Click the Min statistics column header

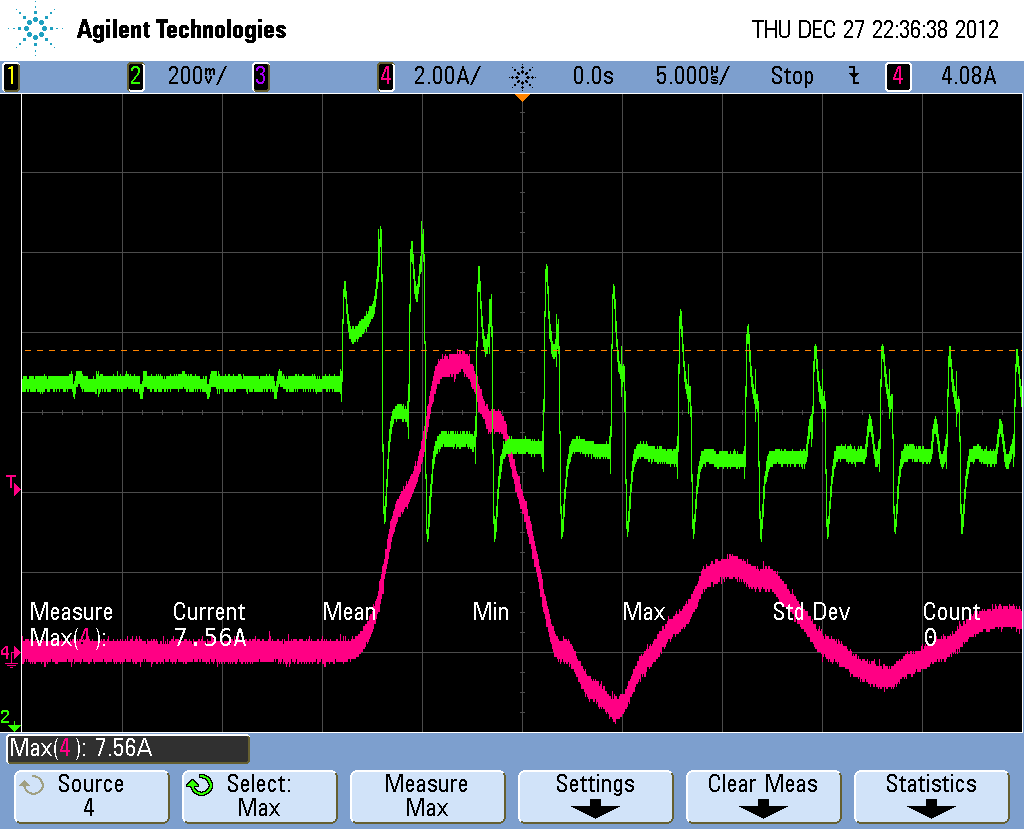(x=490, y=612)
